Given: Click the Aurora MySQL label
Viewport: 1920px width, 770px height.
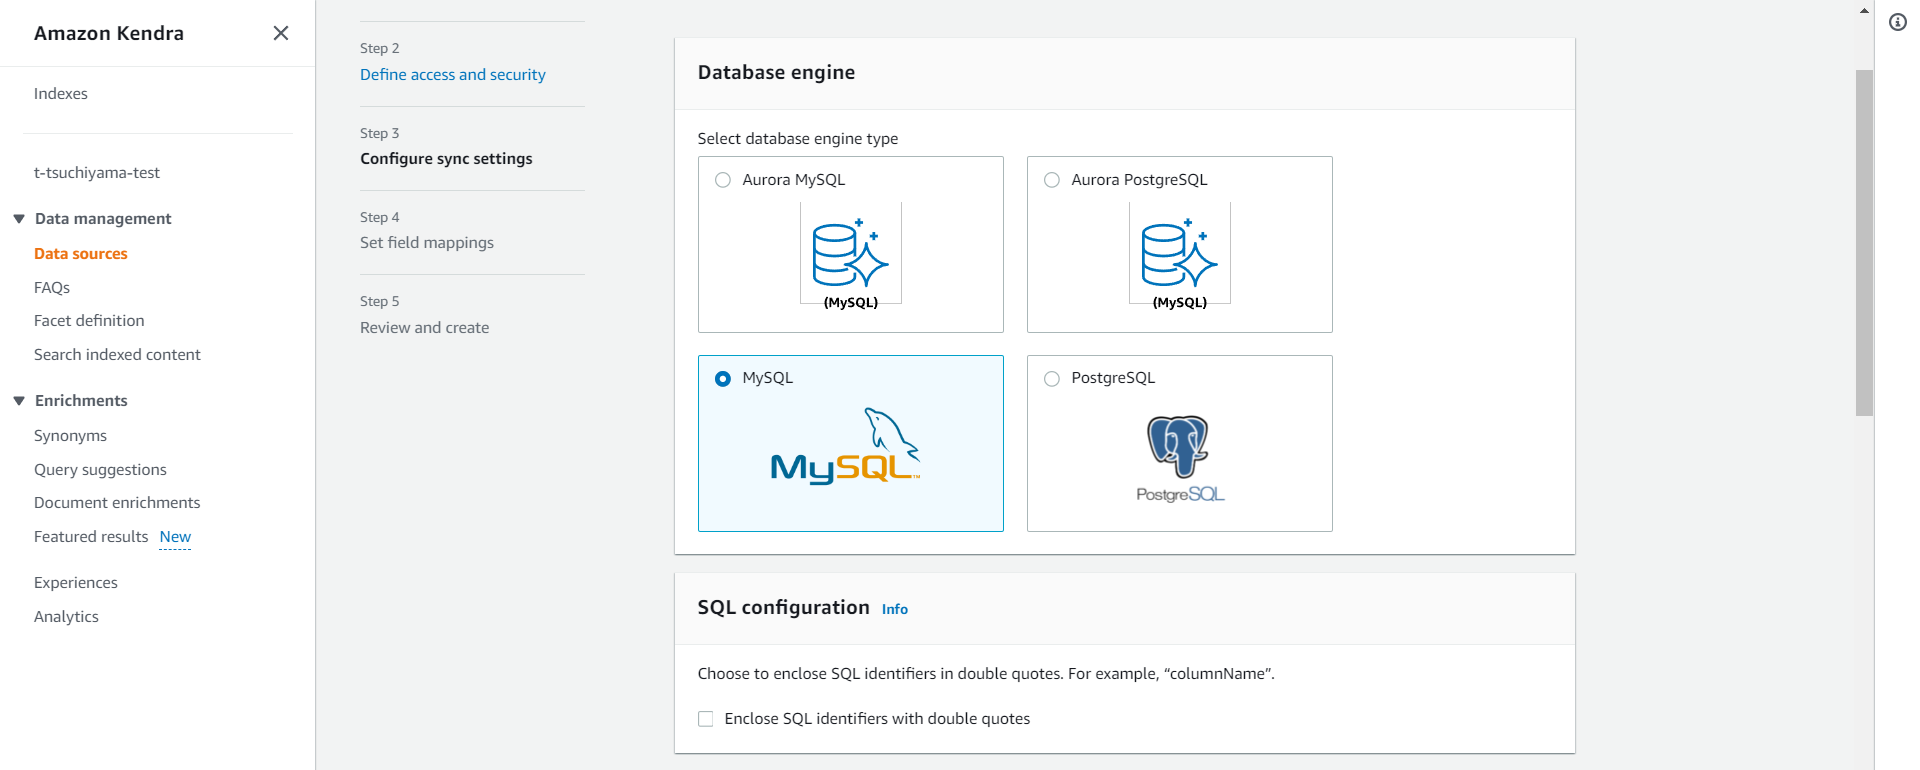Looking at the screenshot, I should 794,180.
